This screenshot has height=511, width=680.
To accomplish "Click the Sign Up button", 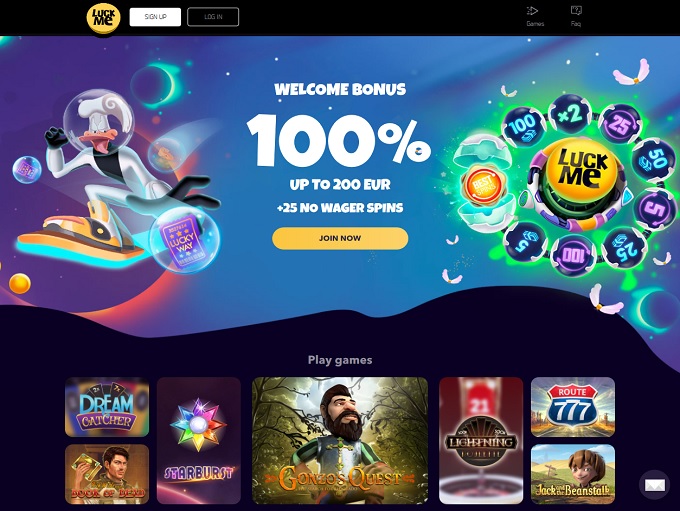I will point(155,17).
